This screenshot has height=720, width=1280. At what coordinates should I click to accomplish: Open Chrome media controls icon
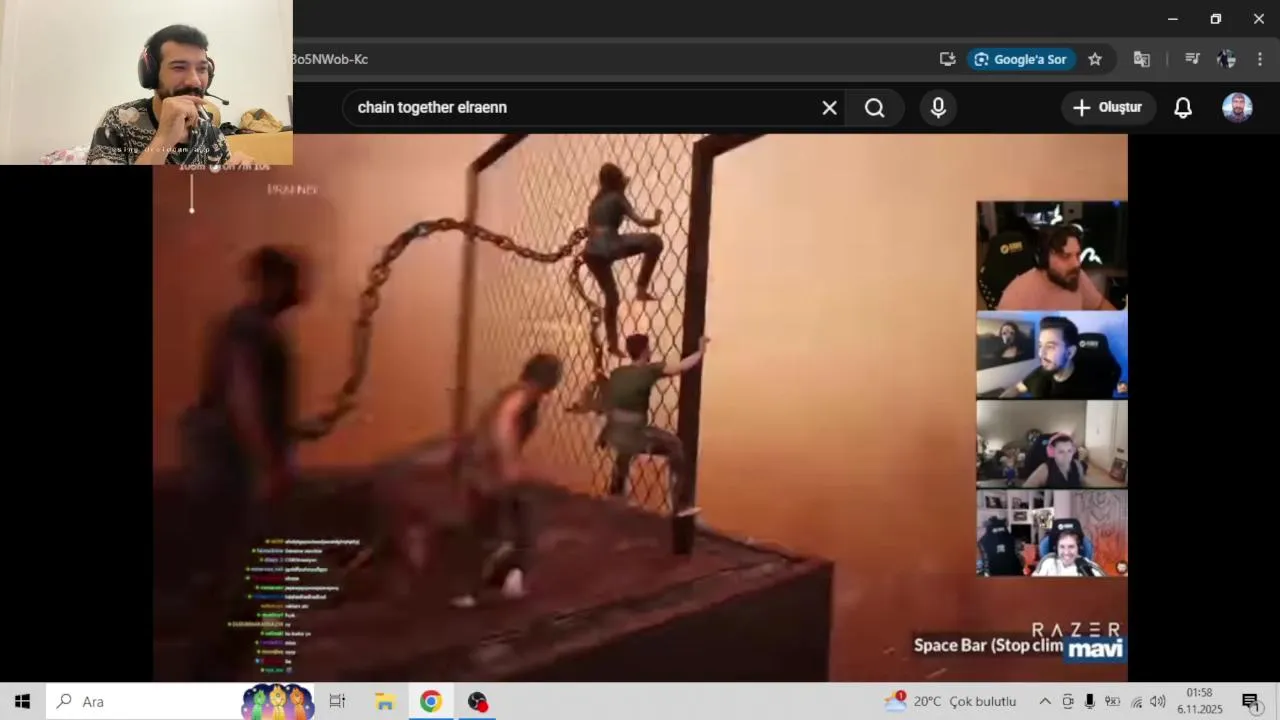point(1192,59)
